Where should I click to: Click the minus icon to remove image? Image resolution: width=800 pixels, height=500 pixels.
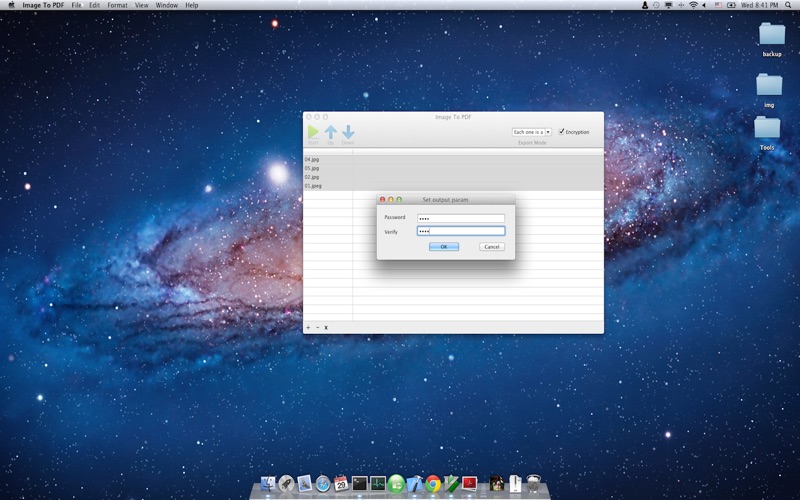click(x=317, y=327)
